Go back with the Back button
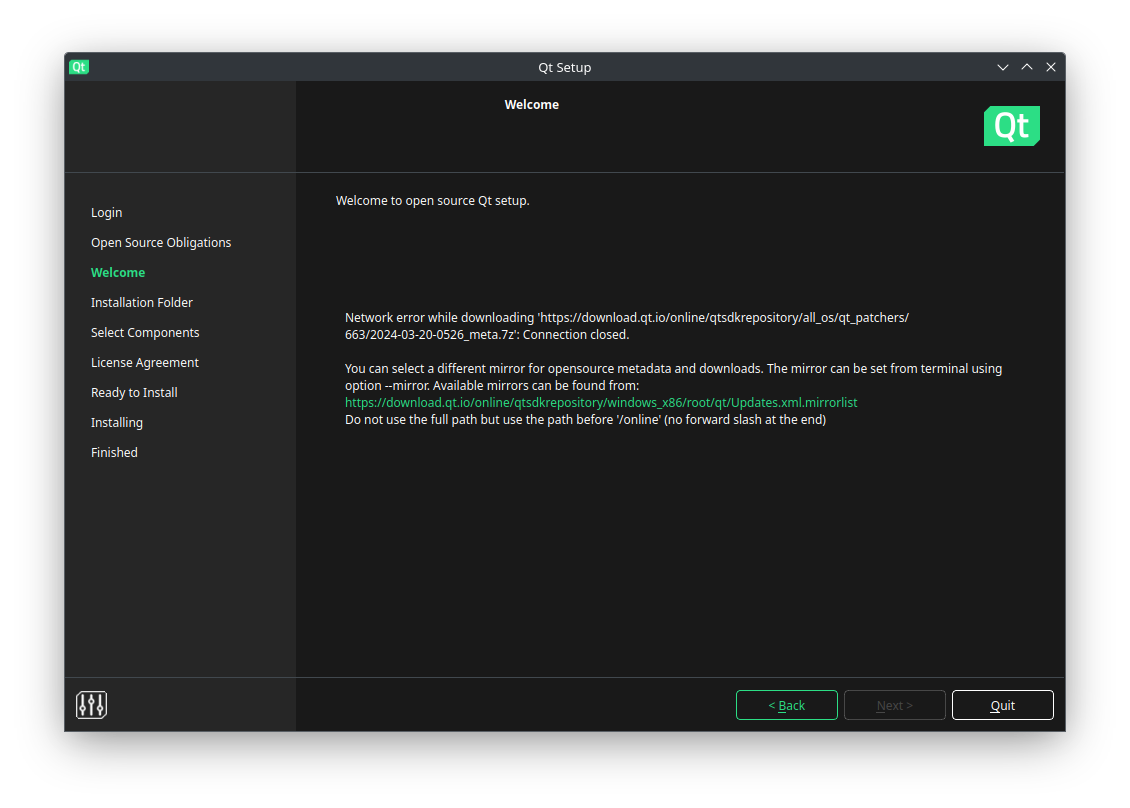The width and height of the screenshot is (1130, 808). (x=786, y=705)
